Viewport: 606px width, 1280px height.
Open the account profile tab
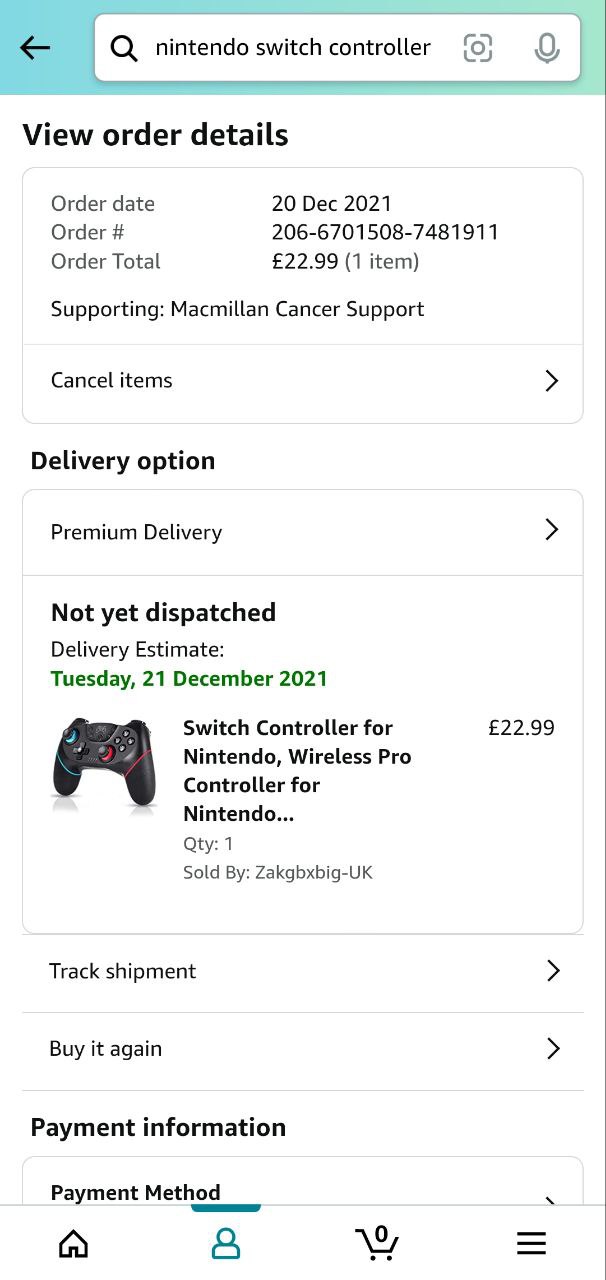(x=226, y=1243)
